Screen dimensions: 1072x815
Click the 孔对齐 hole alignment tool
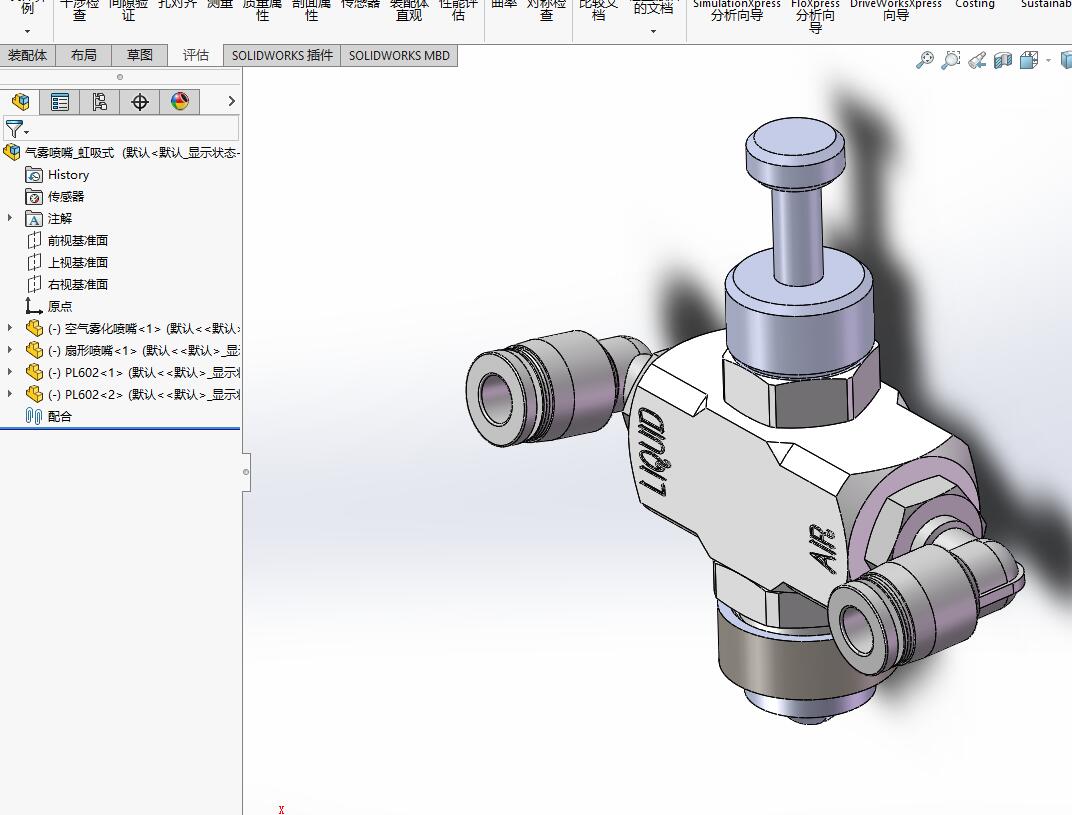(177, 4)
